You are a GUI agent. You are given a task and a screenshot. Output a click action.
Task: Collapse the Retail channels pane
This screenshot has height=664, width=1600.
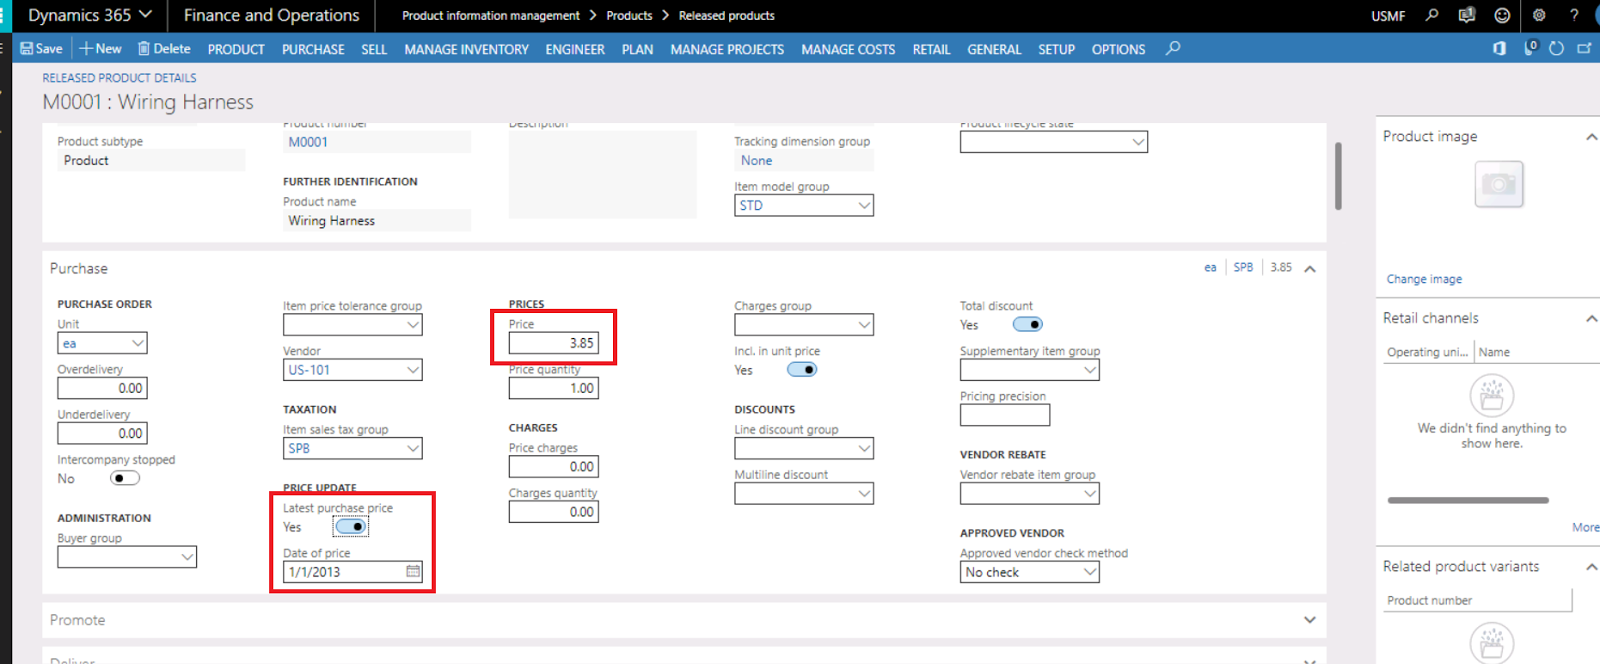(1591, 318)
